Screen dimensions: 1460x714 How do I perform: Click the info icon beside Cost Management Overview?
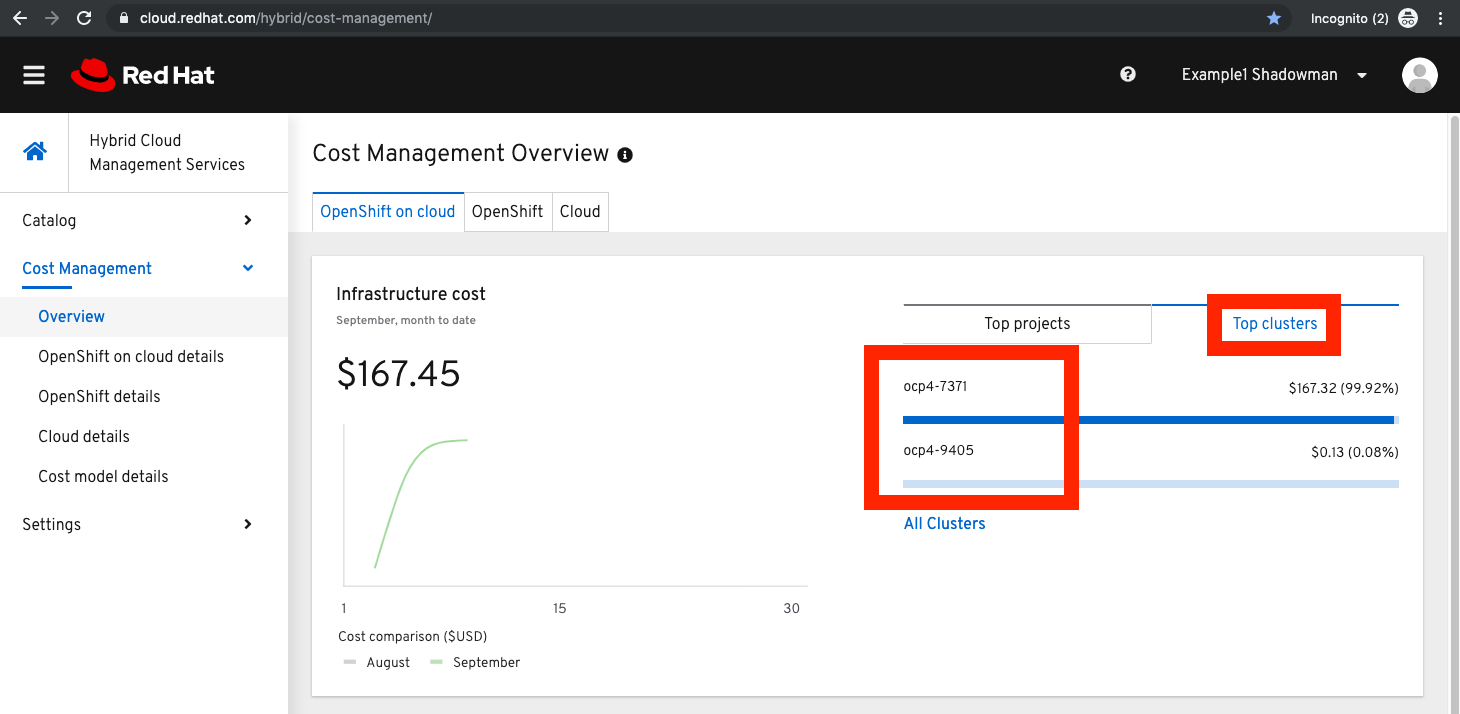[625, 155]
